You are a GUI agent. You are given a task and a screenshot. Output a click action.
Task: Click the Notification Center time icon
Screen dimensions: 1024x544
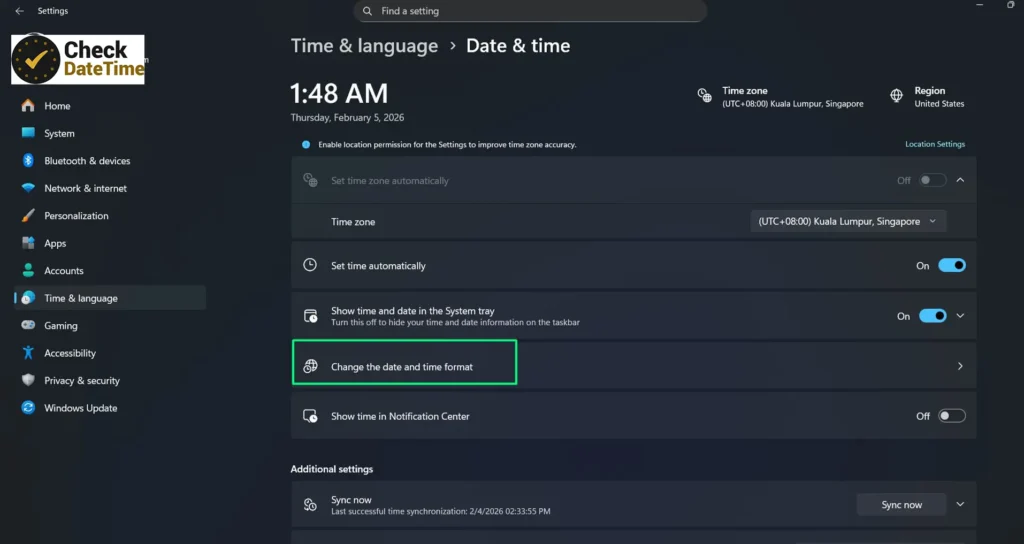point(310,416)
